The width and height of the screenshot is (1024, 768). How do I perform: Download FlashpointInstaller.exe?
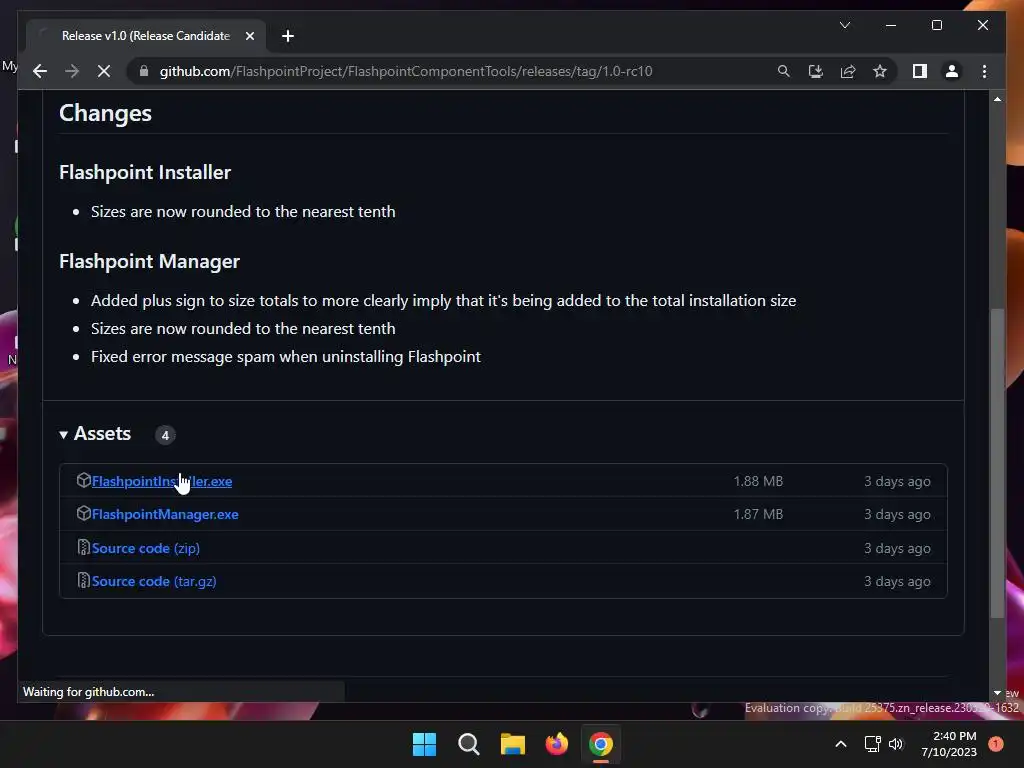[161, 481]
